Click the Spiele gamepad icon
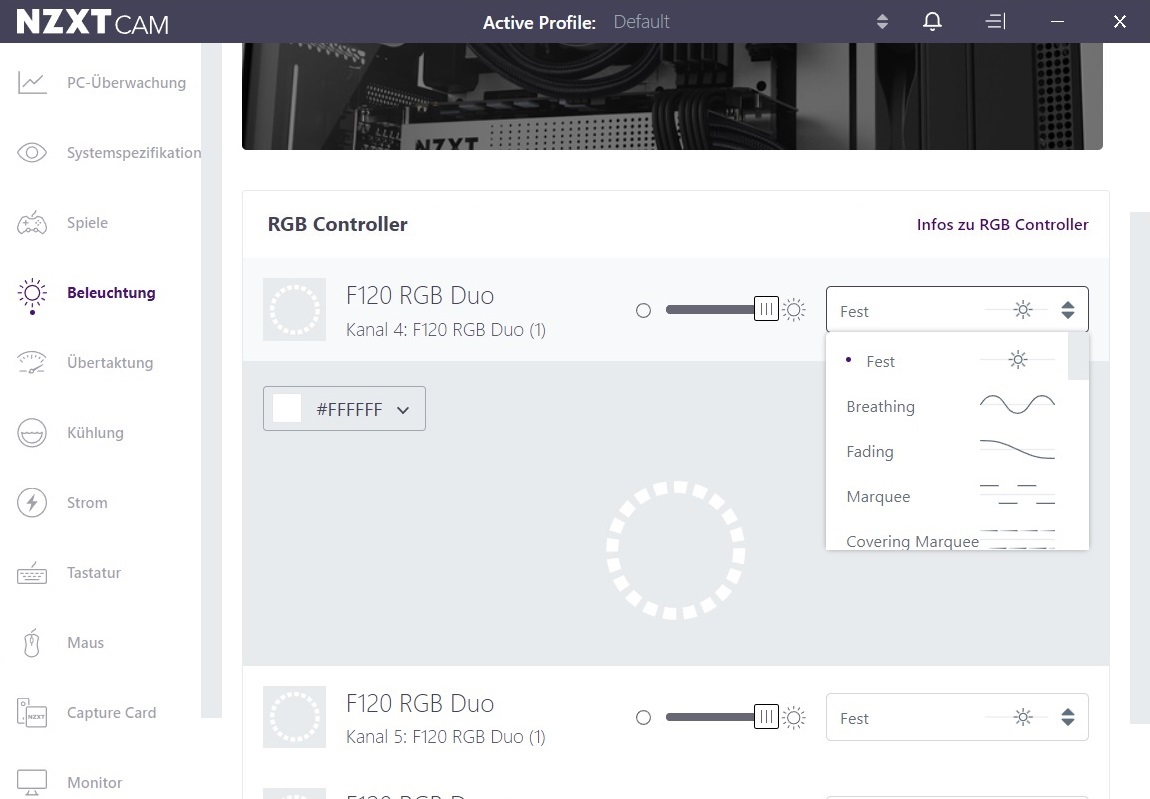The width and height of the screenshot is (1150, 799). click(x=32, y=223)
